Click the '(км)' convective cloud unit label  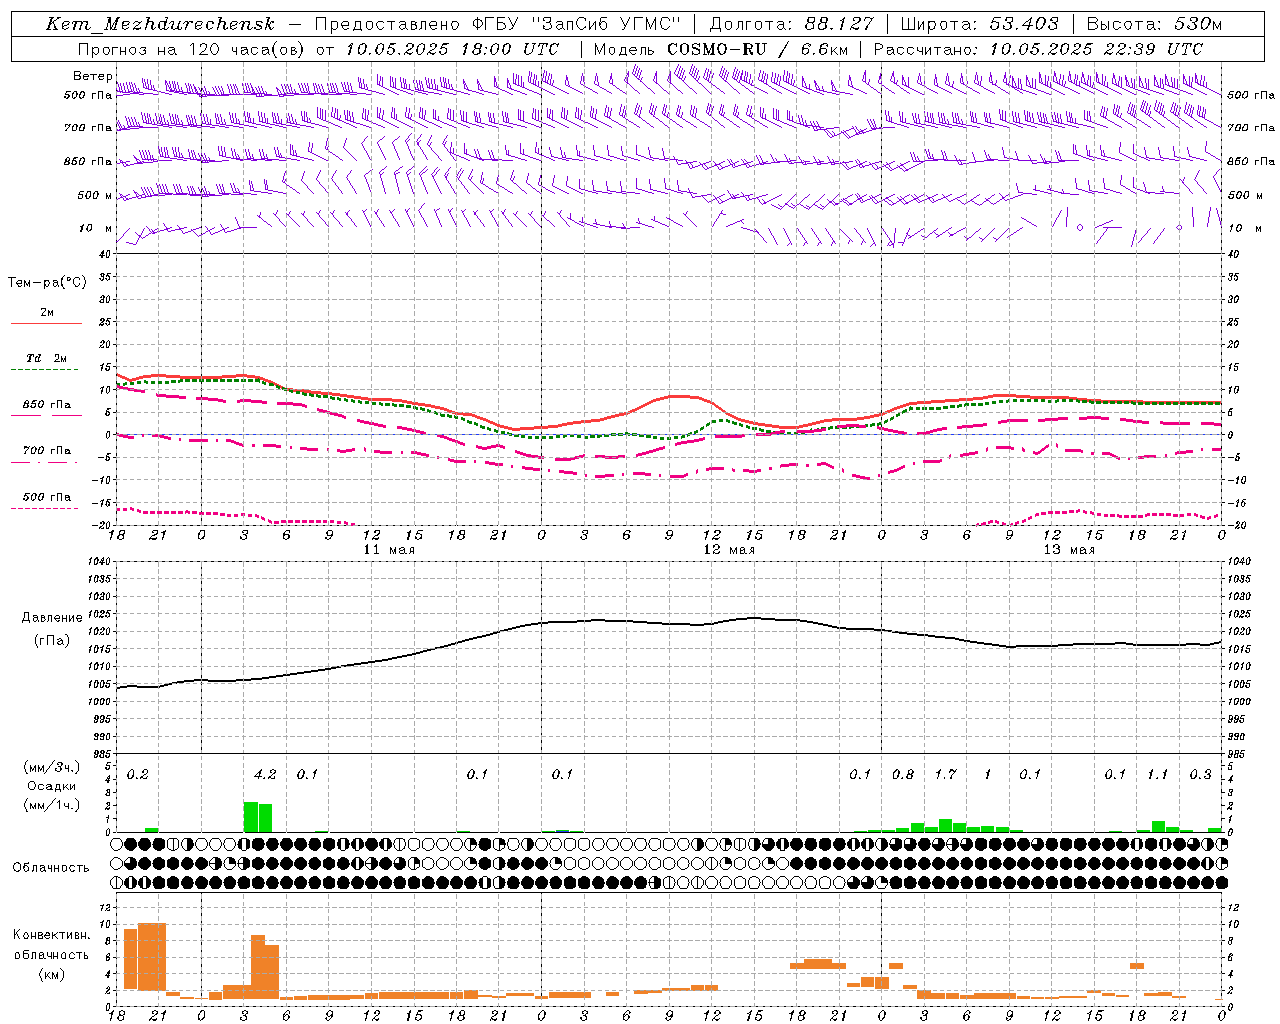click(51, 974)
